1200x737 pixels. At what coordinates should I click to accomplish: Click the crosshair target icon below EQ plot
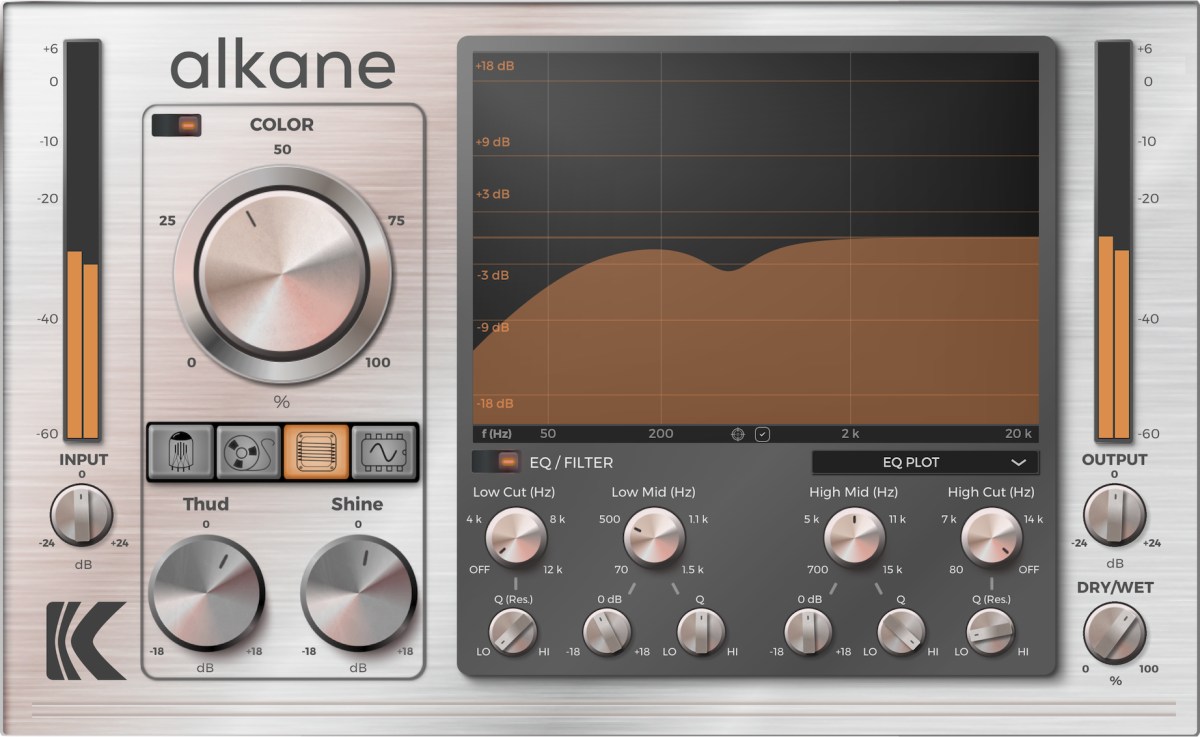pyautogui.click(x=738, y=434)
